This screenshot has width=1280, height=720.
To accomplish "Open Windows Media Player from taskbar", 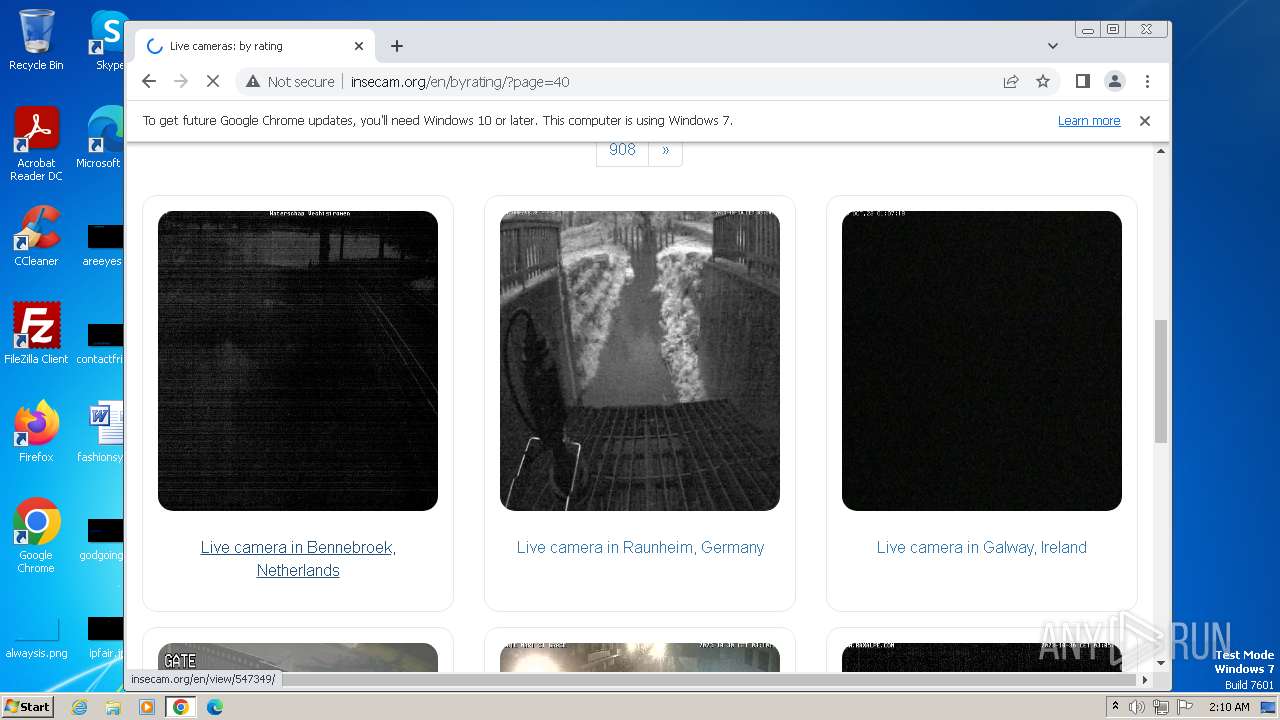I will (x=147, y=707).
